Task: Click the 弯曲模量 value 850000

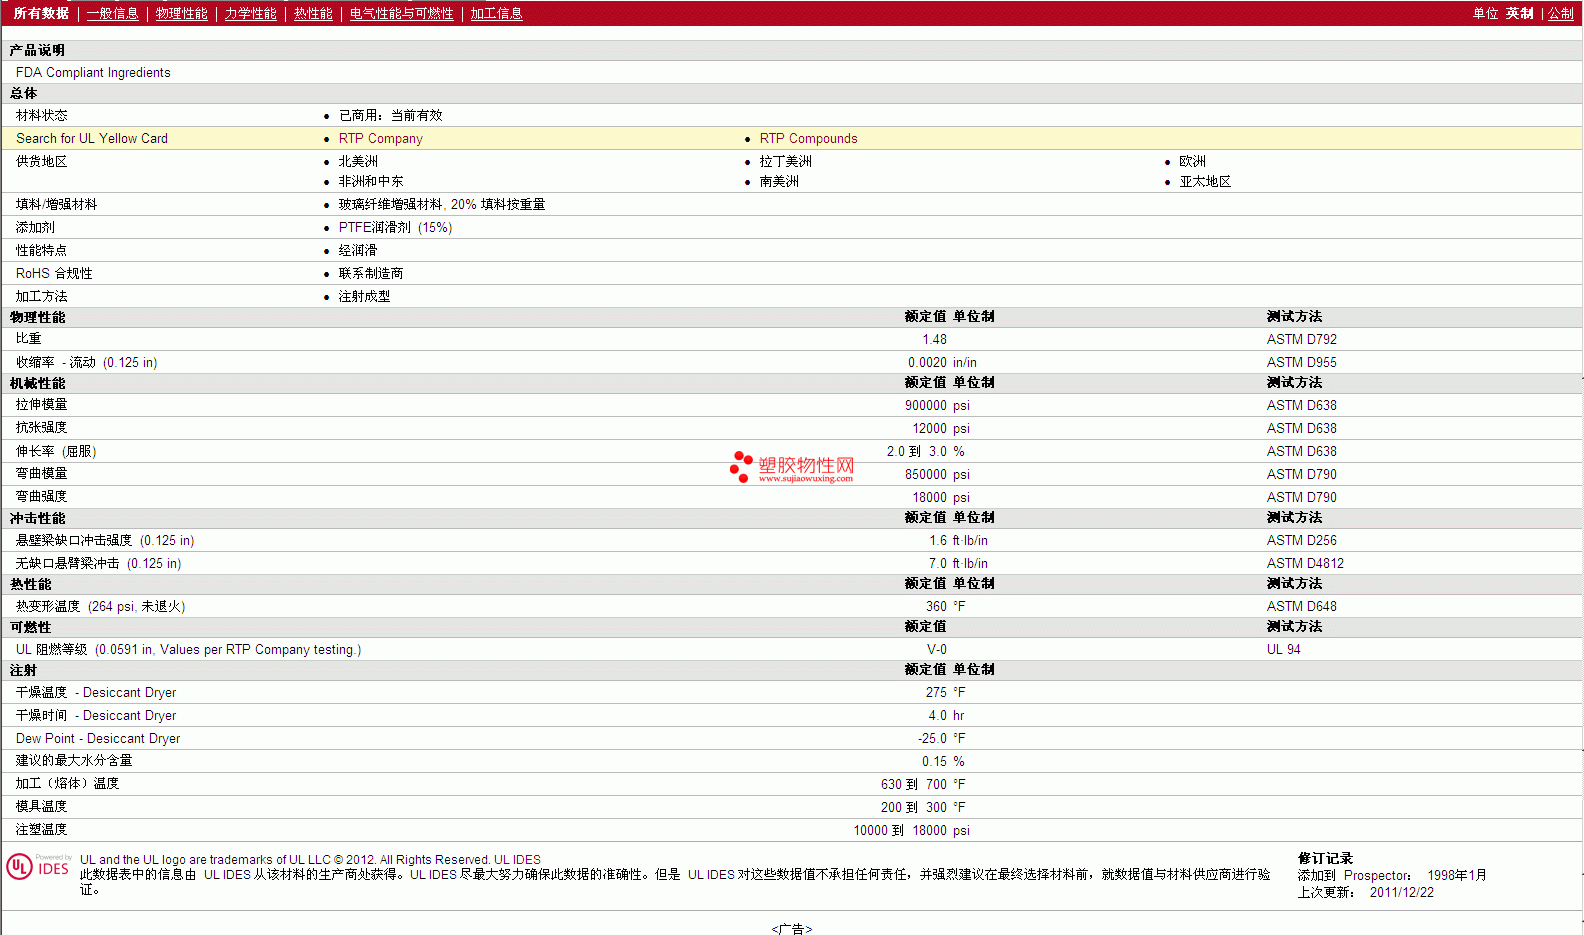Action: (x=926, y=475)
